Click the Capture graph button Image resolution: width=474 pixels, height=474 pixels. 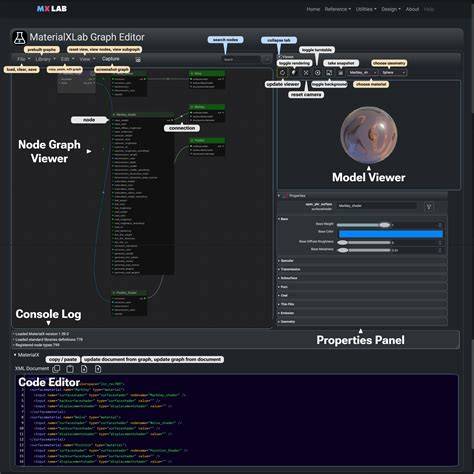click(x=110, y=59)
